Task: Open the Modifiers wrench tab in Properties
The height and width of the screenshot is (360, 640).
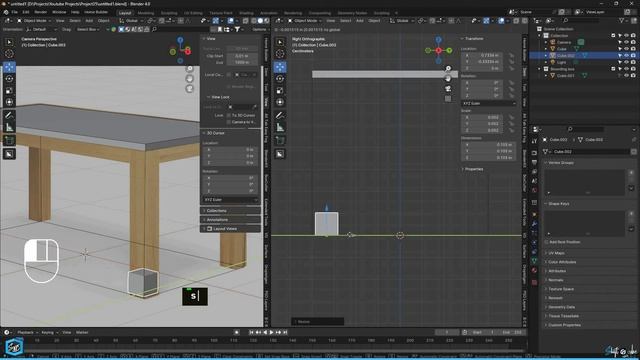Action: 534,224
